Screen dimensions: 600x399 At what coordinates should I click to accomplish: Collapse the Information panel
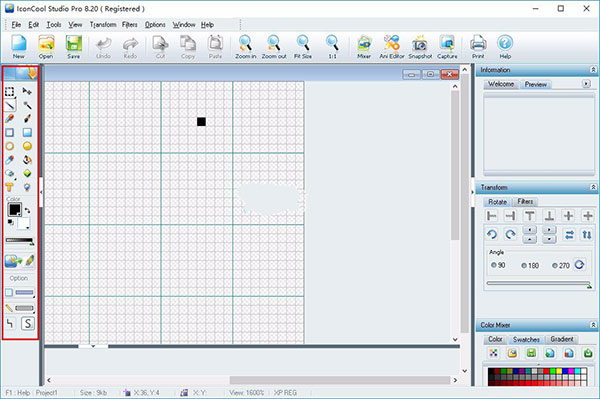[593, 70]
